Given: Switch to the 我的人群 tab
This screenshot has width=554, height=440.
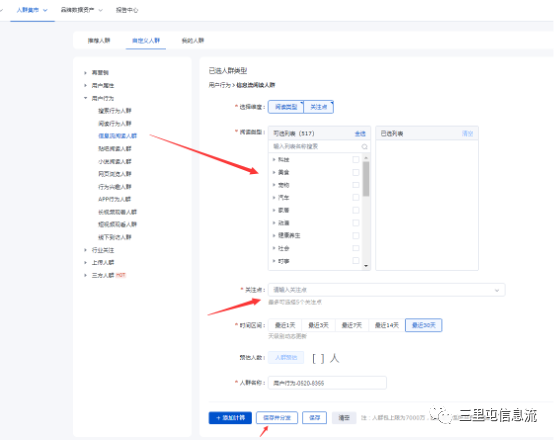Looking at the screenshot, I should coord(193,40).
